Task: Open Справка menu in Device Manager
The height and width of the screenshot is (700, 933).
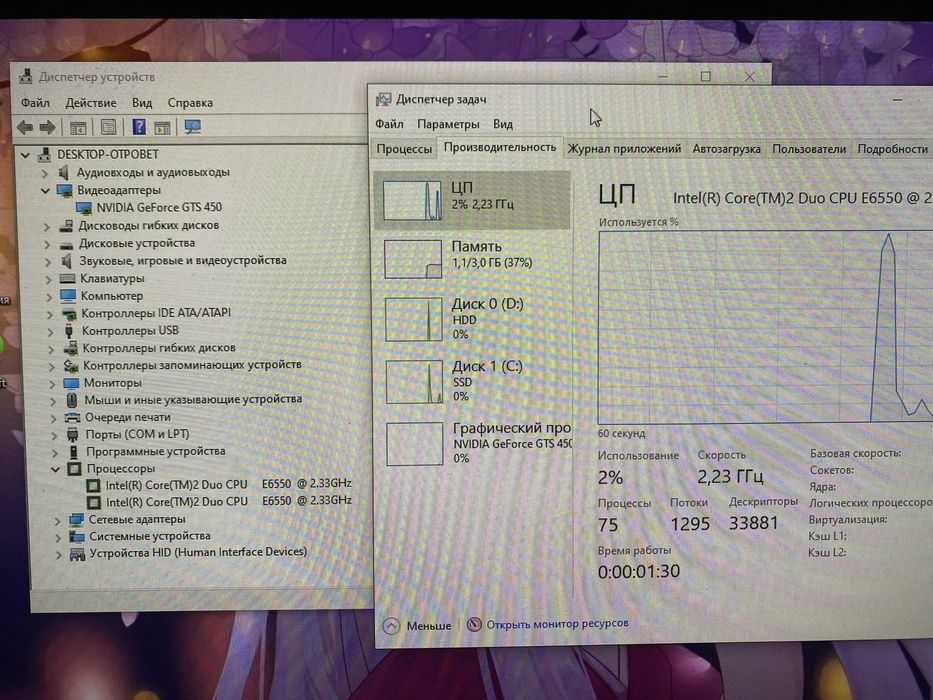Action: [x=190, y=102]
